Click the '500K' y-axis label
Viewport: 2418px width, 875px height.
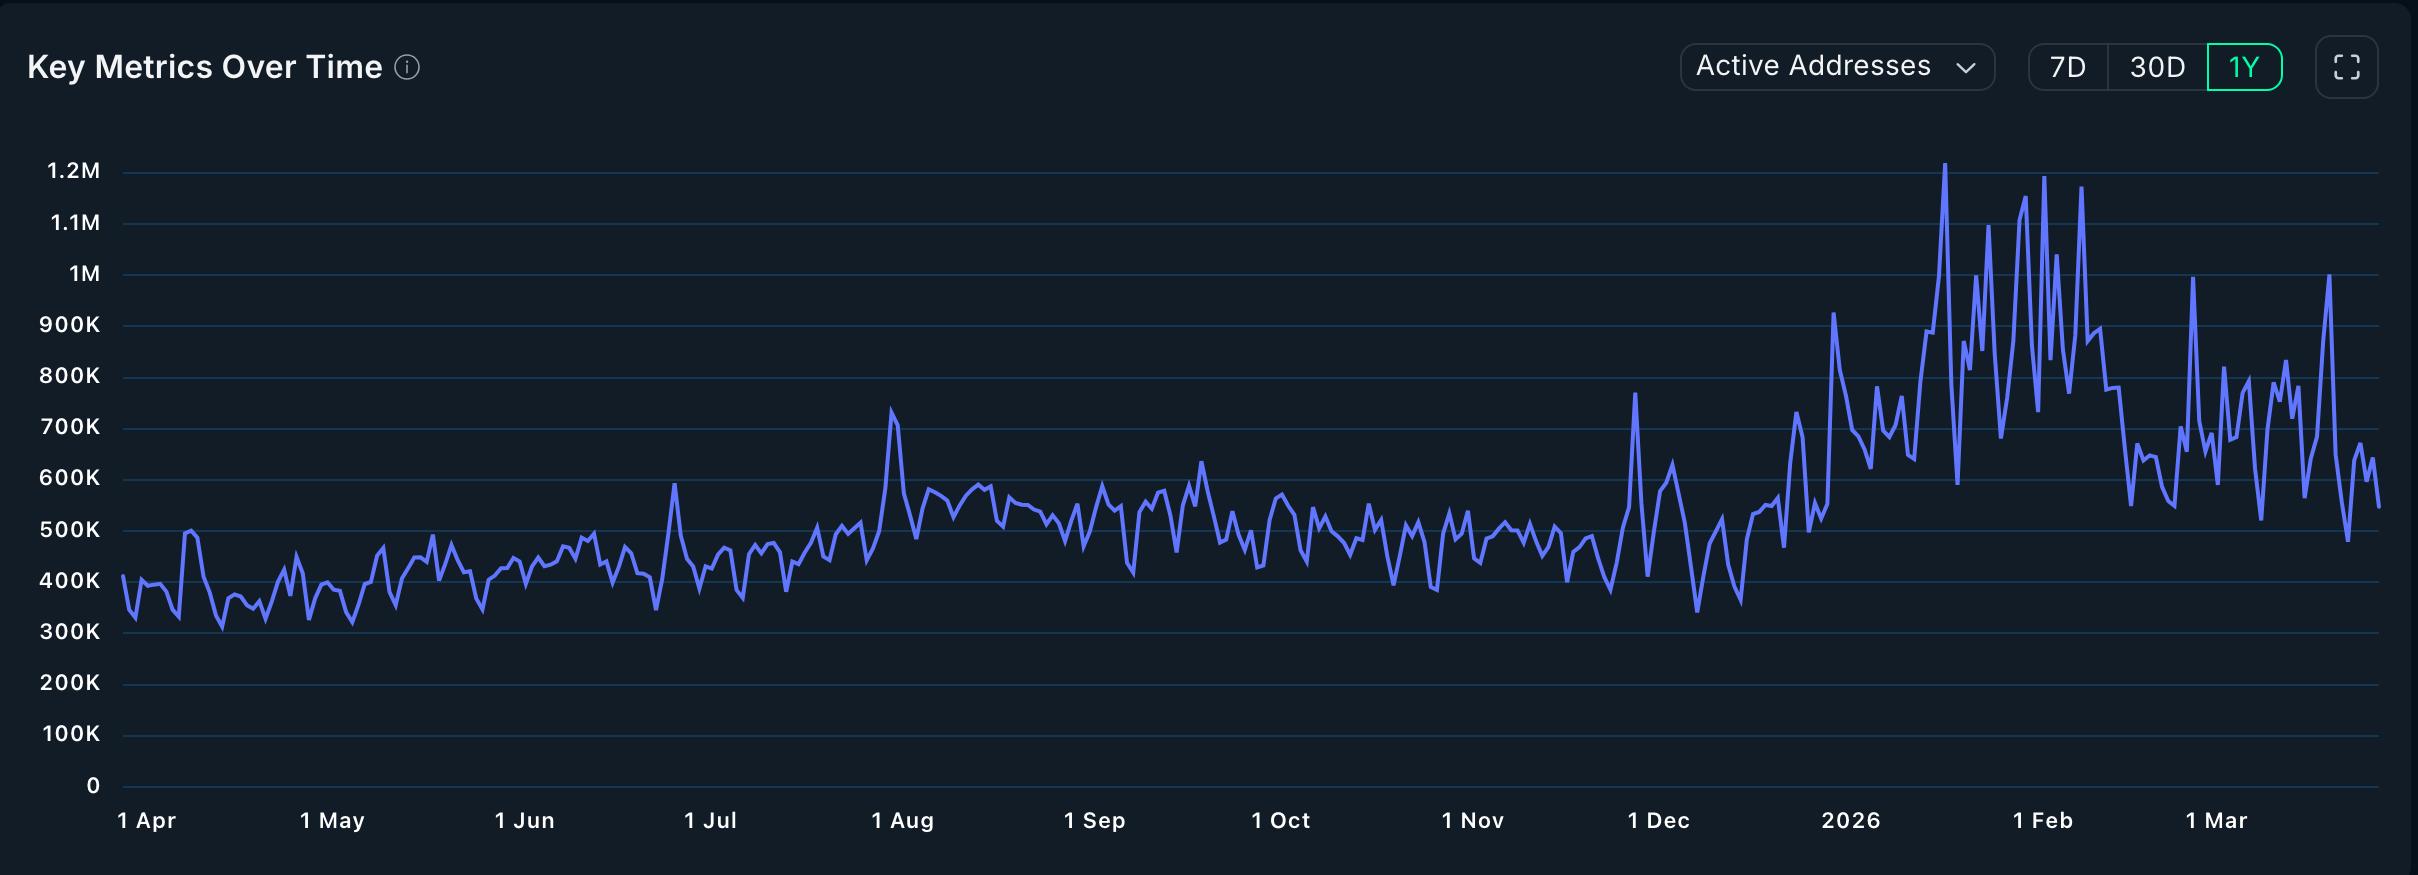(70, 530)
